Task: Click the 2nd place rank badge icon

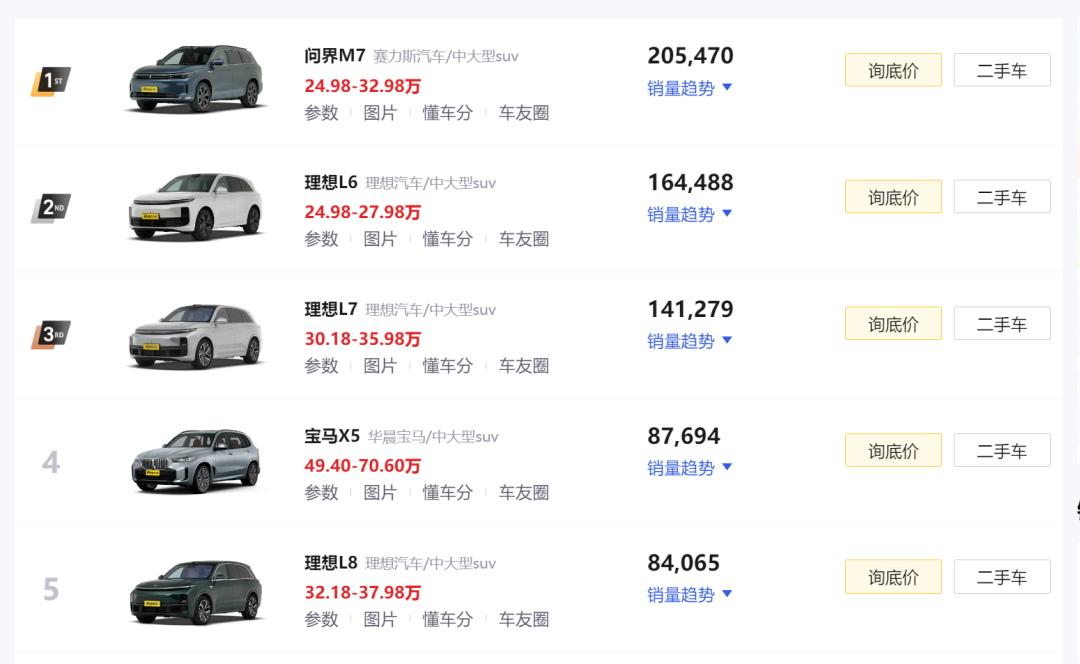Action: (51, 208)
